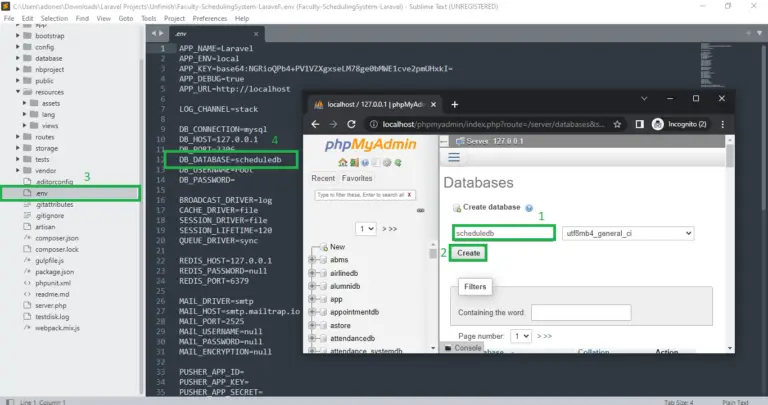
Task: Open navigation page number dropdown
Action: click(x=365, y=229)
